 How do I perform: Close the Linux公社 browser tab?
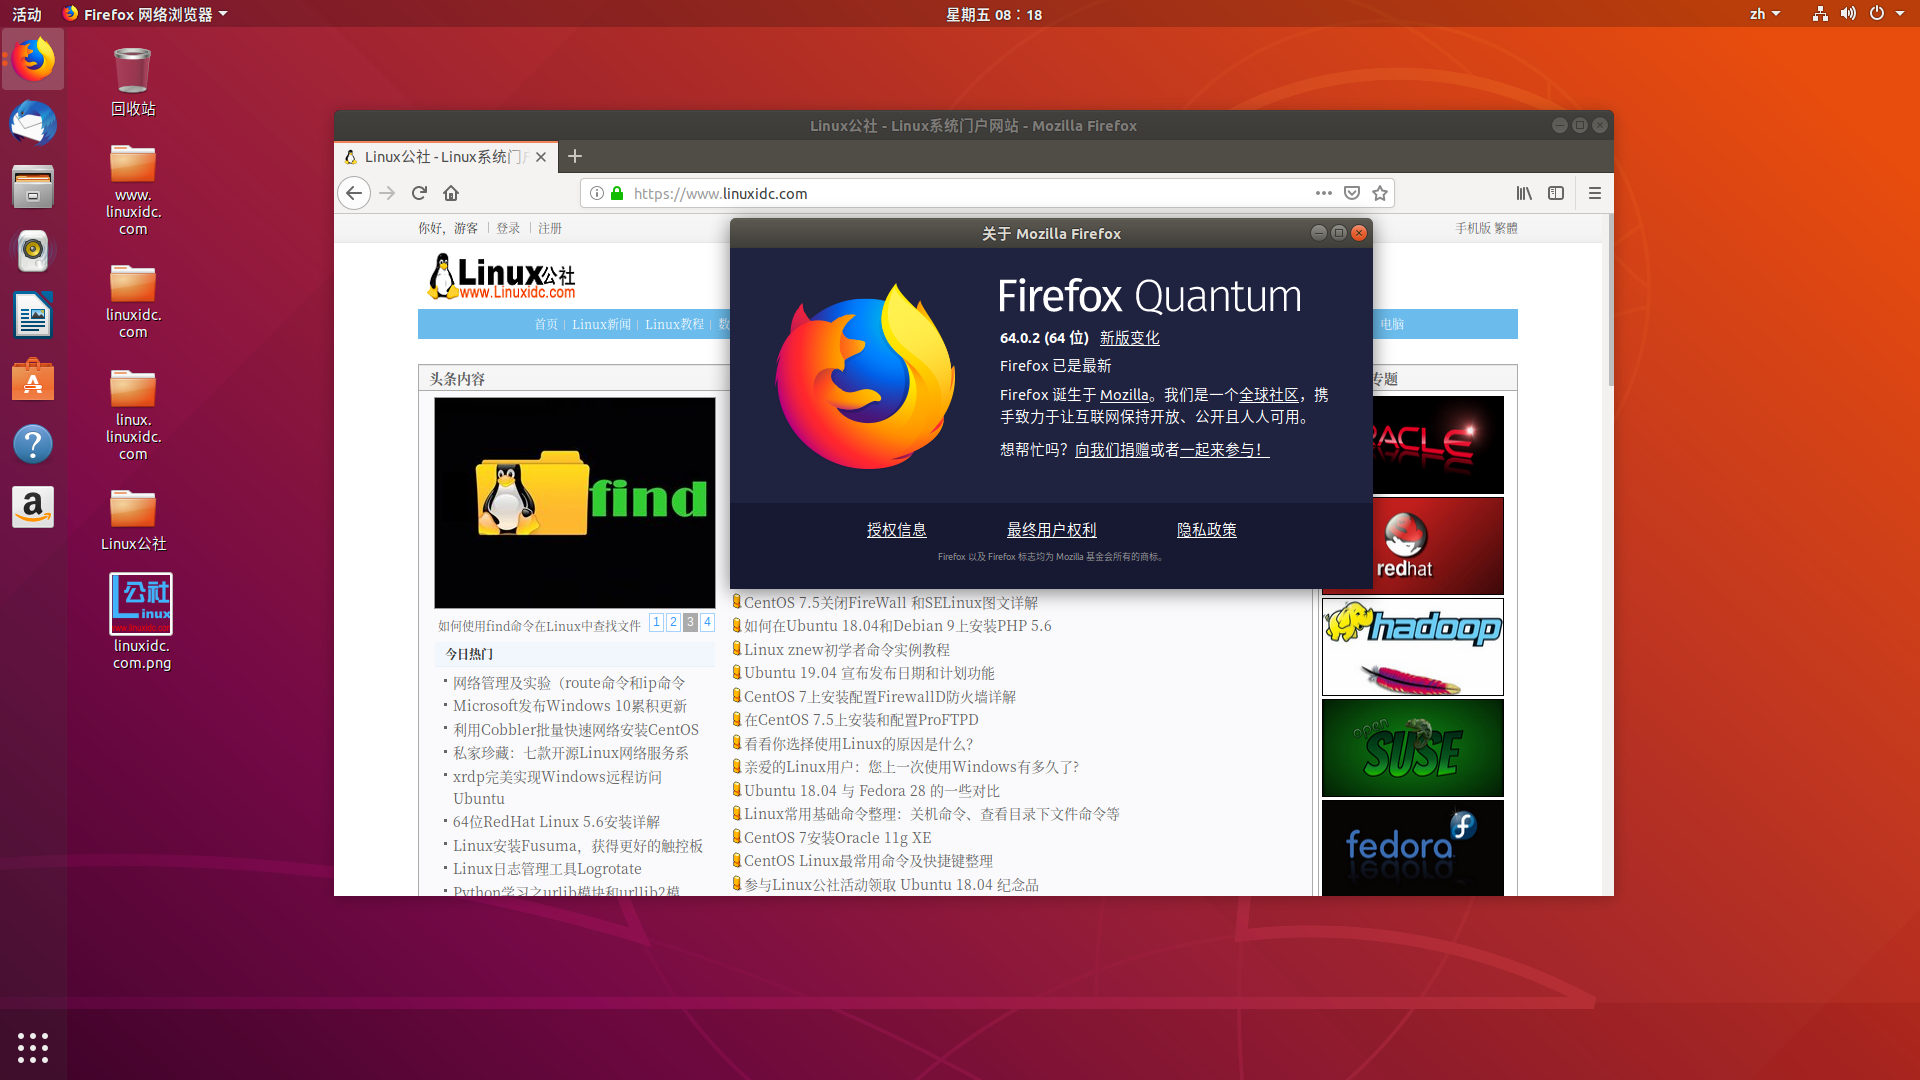(x=541, y=157)
